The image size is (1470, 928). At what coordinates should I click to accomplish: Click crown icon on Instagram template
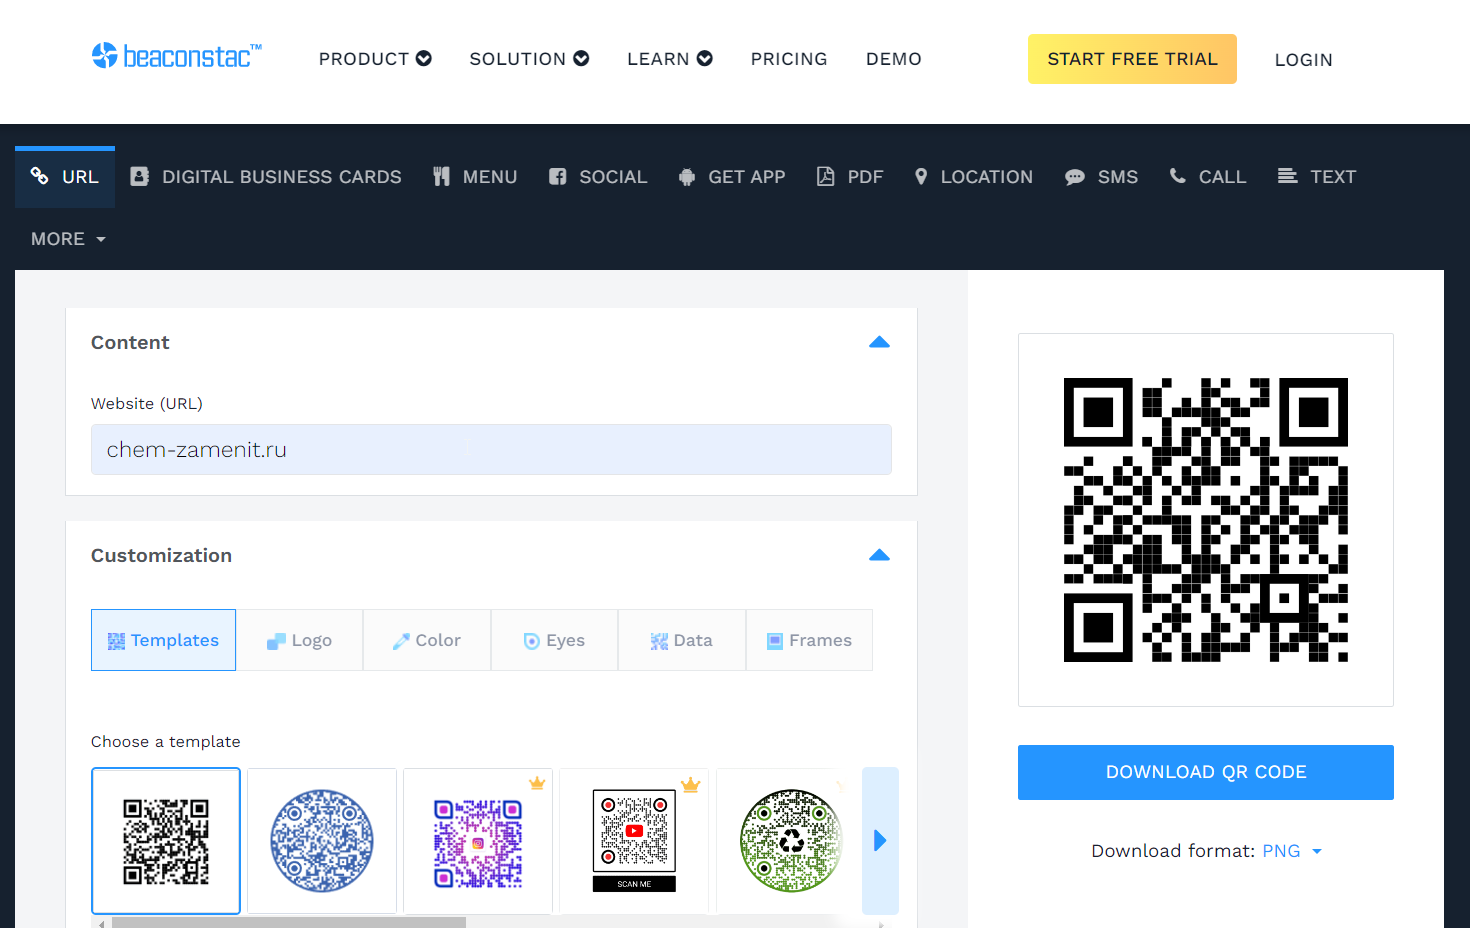click(537, 783)
